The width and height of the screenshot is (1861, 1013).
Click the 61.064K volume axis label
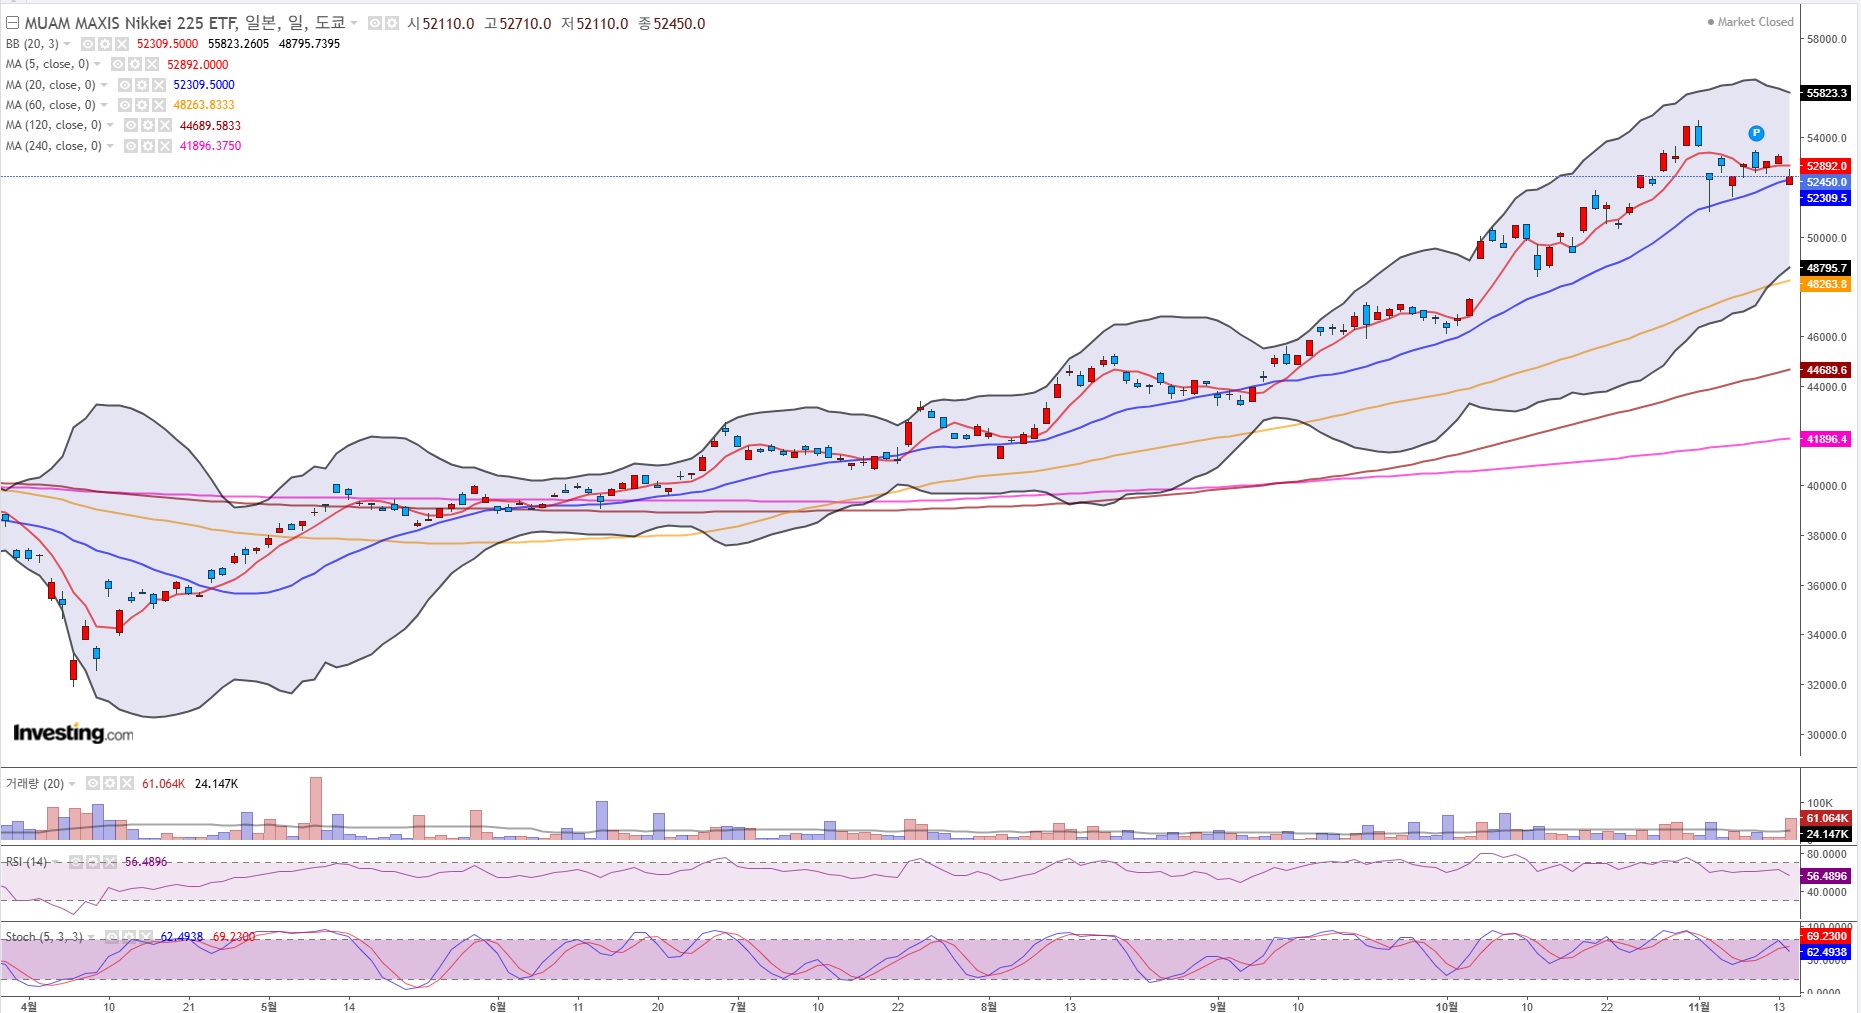(x=1827, y=818)
